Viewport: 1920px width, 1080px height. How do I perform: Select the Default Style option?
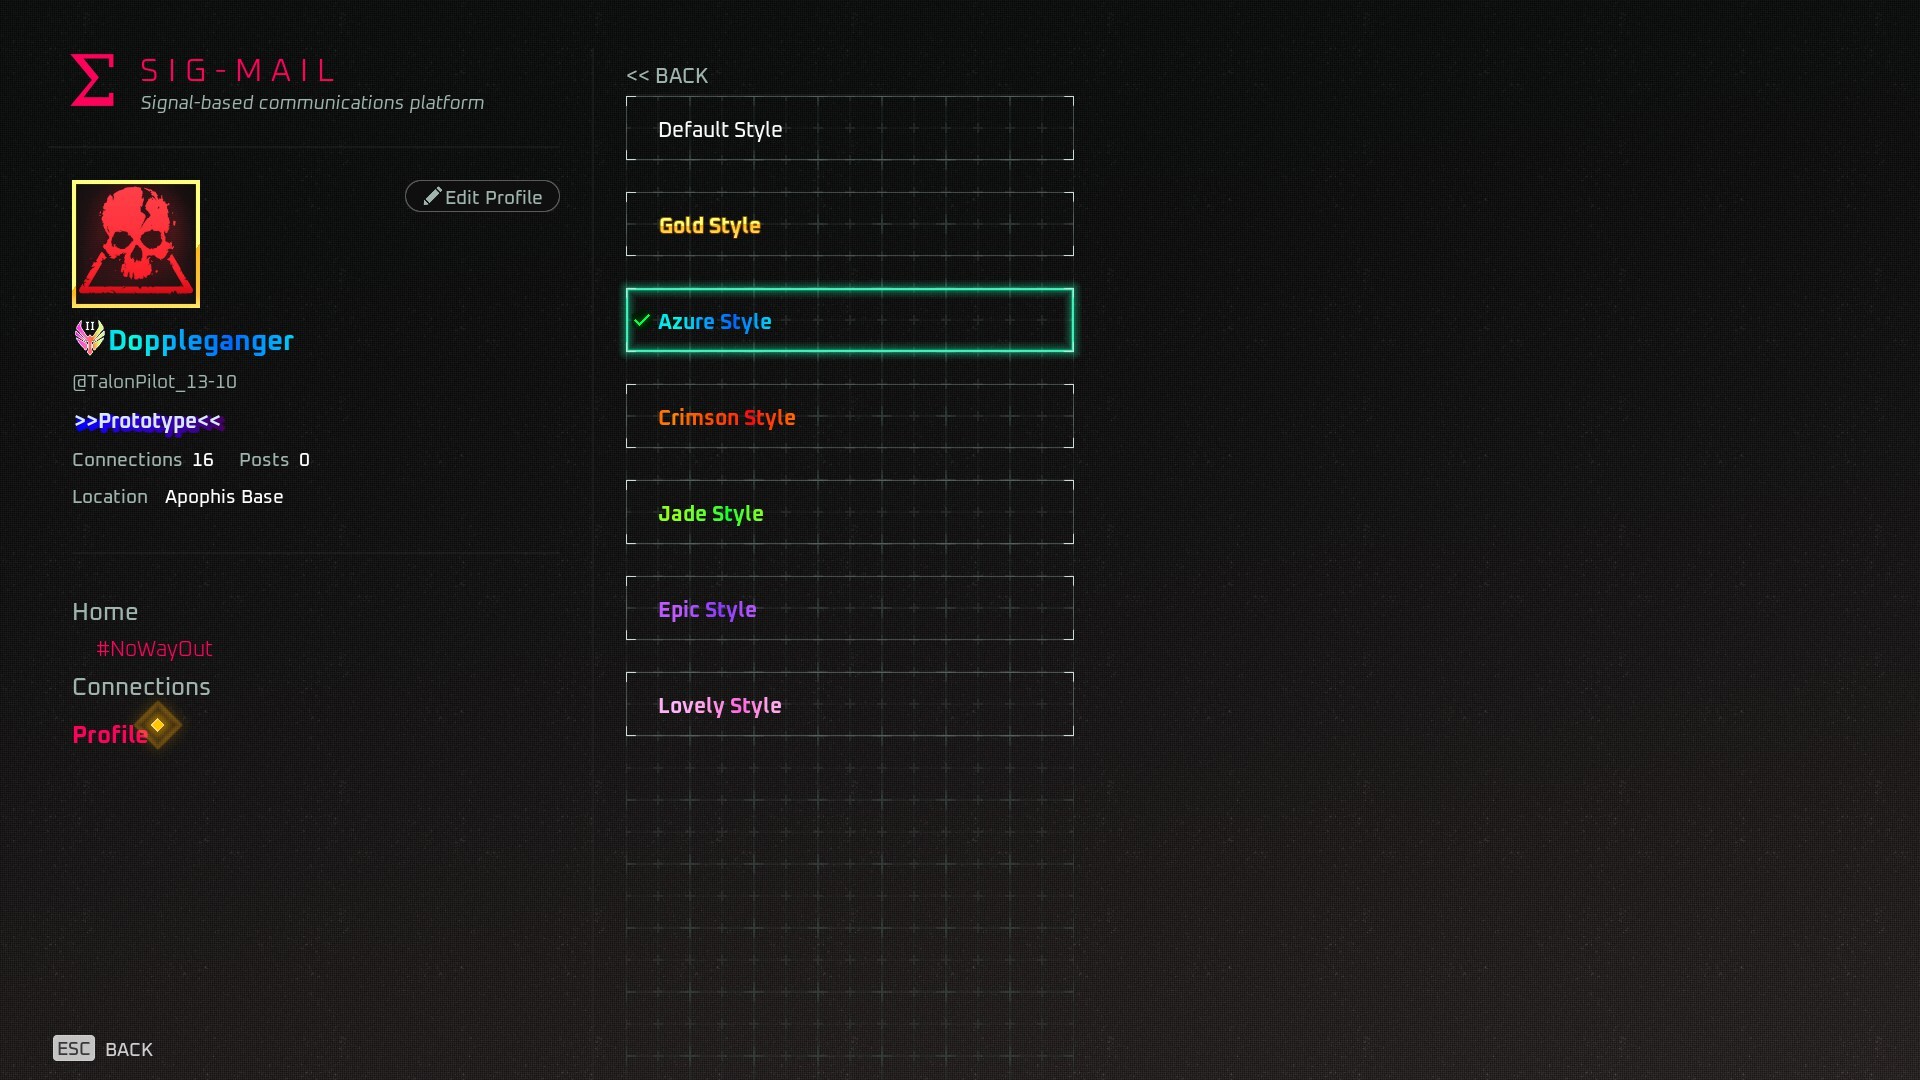coord(848,128)
